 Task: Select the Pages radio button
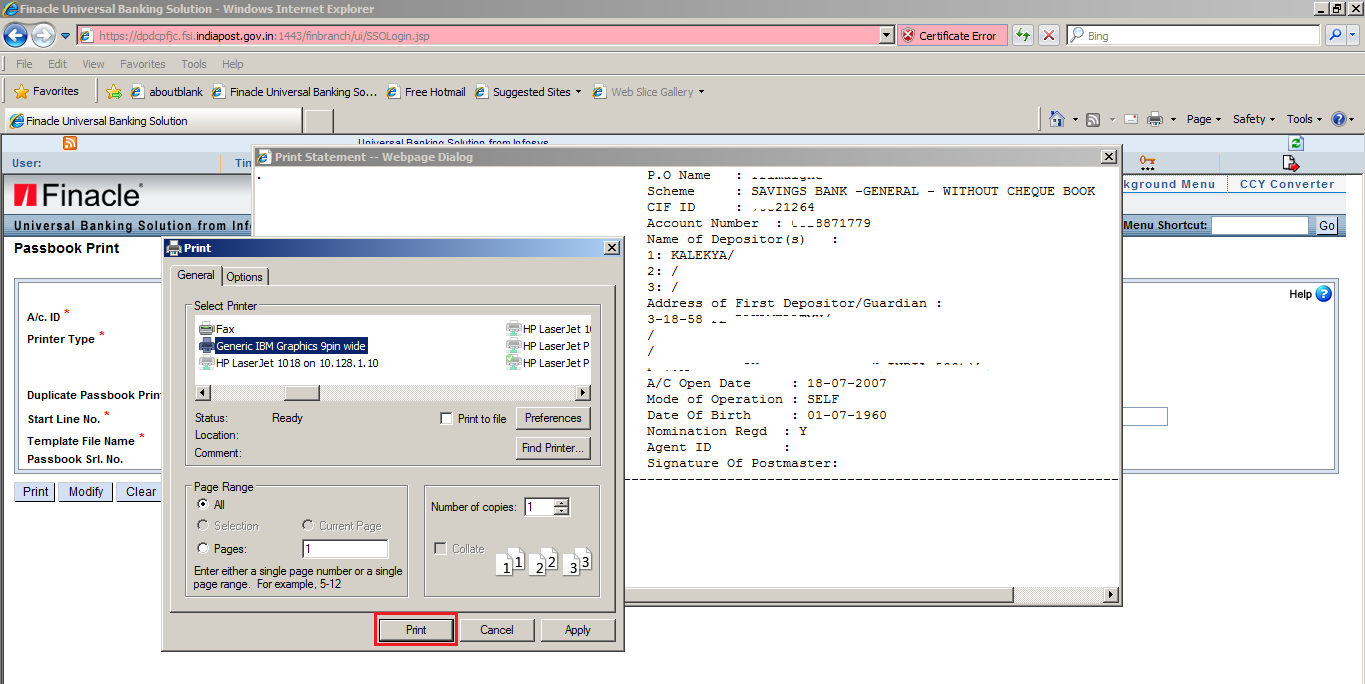(203, 547)
